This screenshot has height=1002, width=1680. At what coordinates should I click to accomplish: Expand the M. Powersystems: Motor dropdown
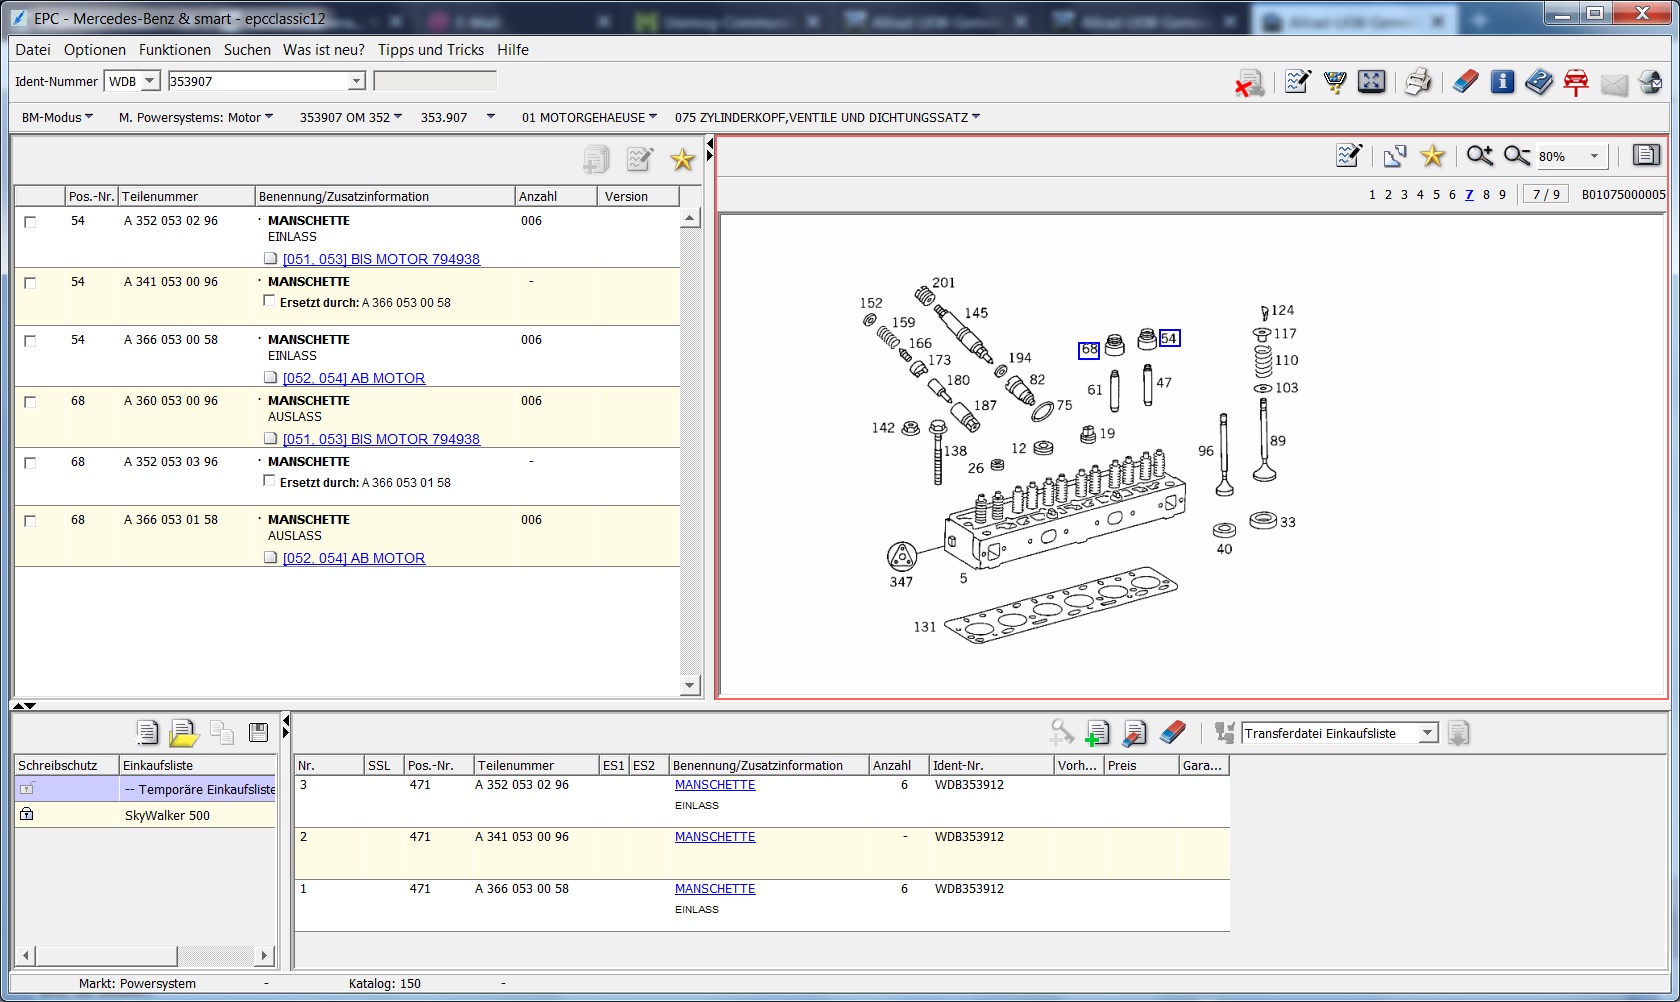coord(196,117)
